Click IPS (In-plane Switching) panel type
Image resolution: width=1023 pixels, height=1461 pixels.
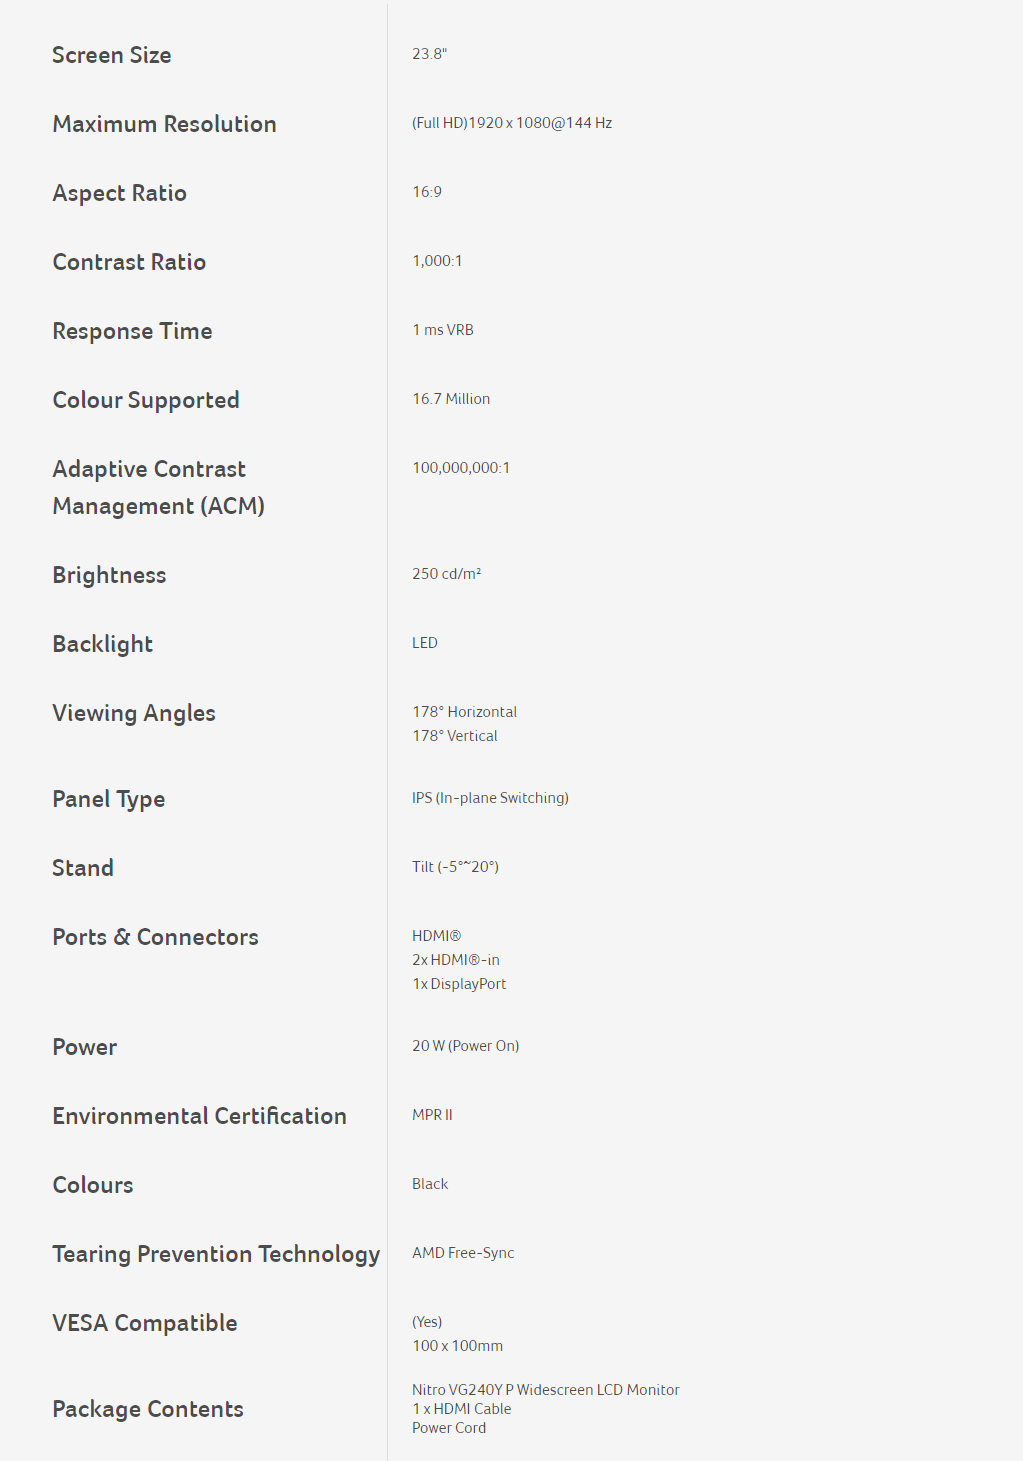(x=491, y=798)
